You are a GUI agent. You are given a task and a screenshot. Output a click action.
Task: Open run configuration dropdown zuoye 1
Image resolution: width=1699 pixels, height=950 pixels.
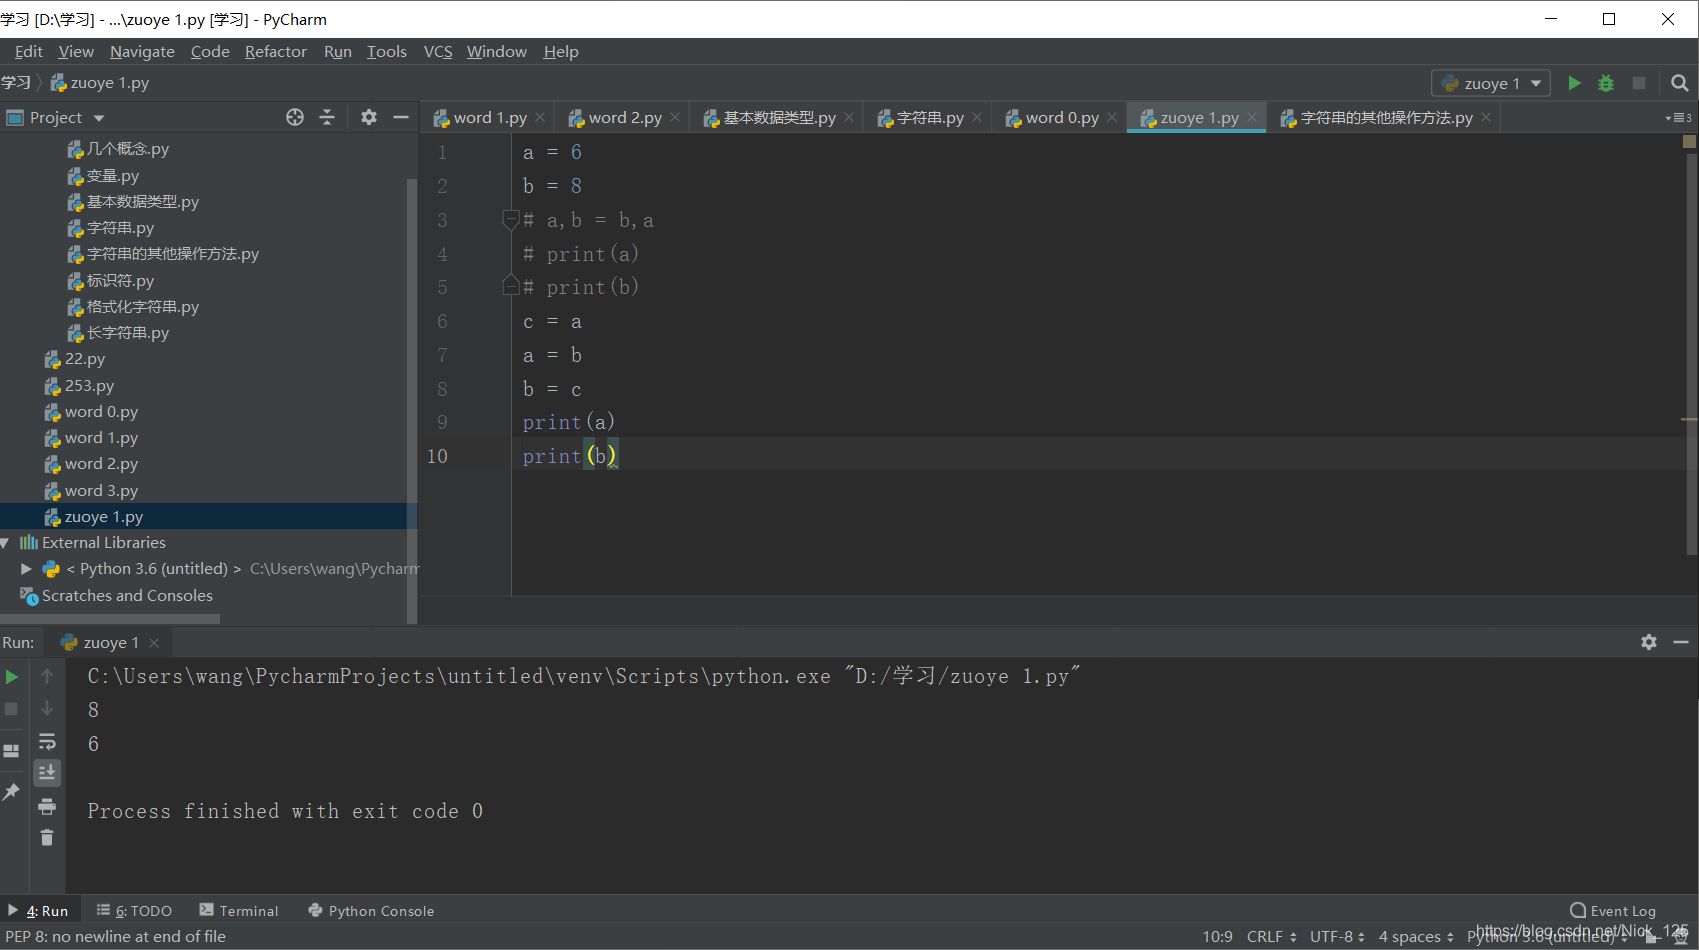coord(1491,83)
